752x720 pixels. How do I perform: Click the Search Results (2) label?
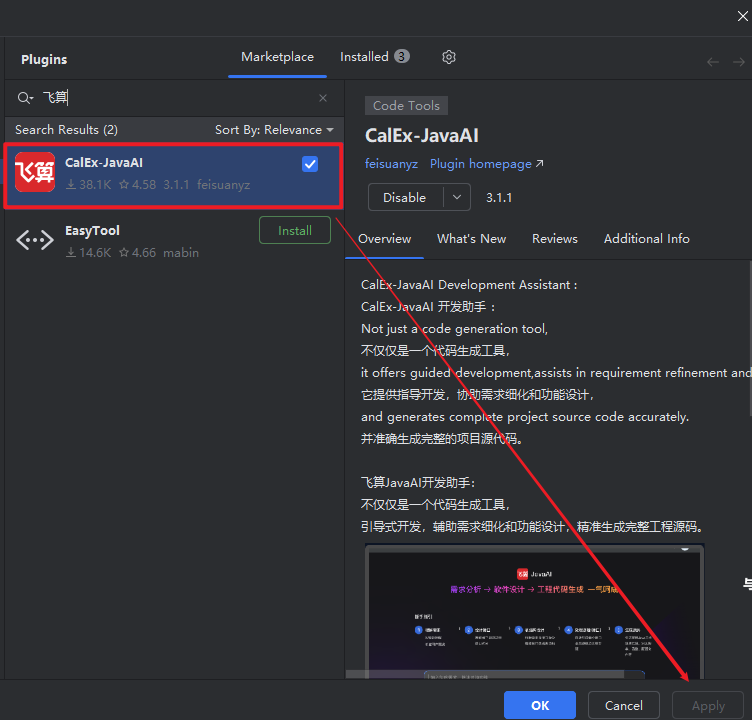[x=66, y=130]
